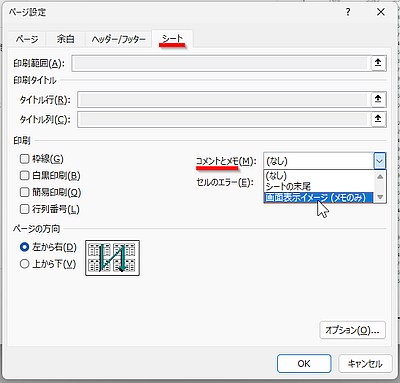Click キャンセル button

click(365, 363)
